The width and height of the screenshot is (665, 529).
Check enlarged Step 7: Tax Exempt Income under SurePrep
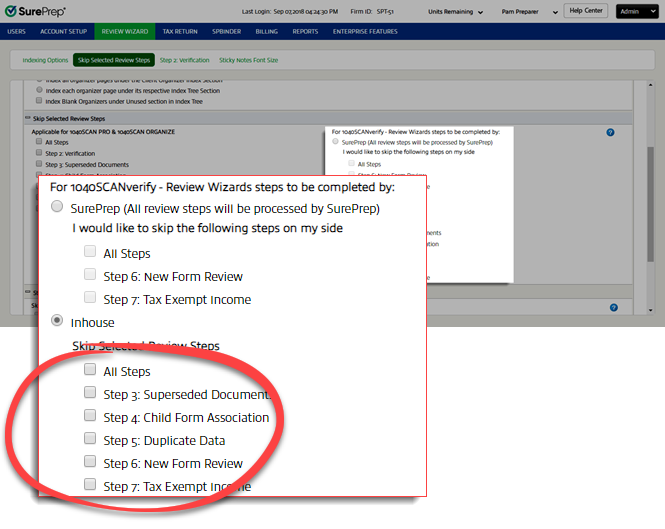pyautogui.click(x=90, y=297)
